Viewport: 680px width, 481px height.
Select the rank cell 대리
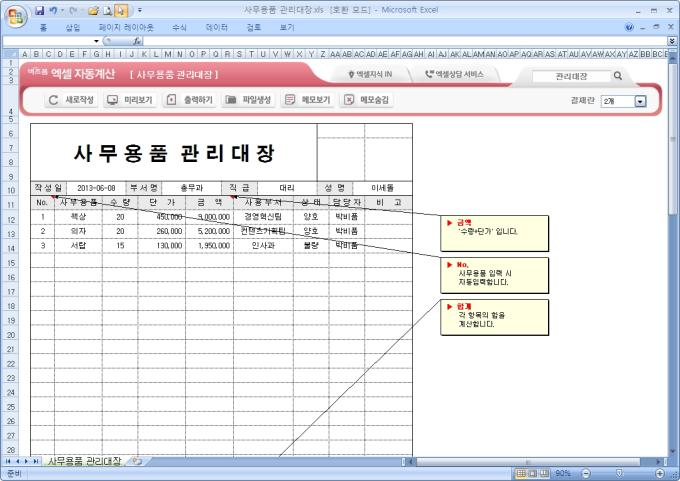pyautogui.click(x=287, y=188)
